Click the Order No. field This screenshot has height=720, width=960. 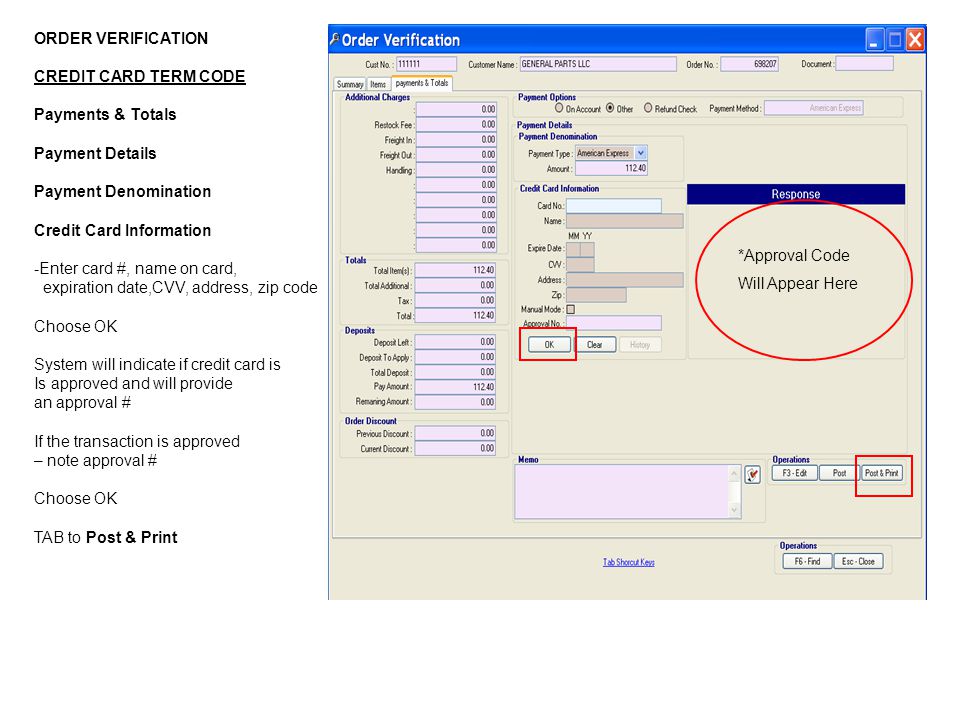pyautogui.click(x=749, y=64)
